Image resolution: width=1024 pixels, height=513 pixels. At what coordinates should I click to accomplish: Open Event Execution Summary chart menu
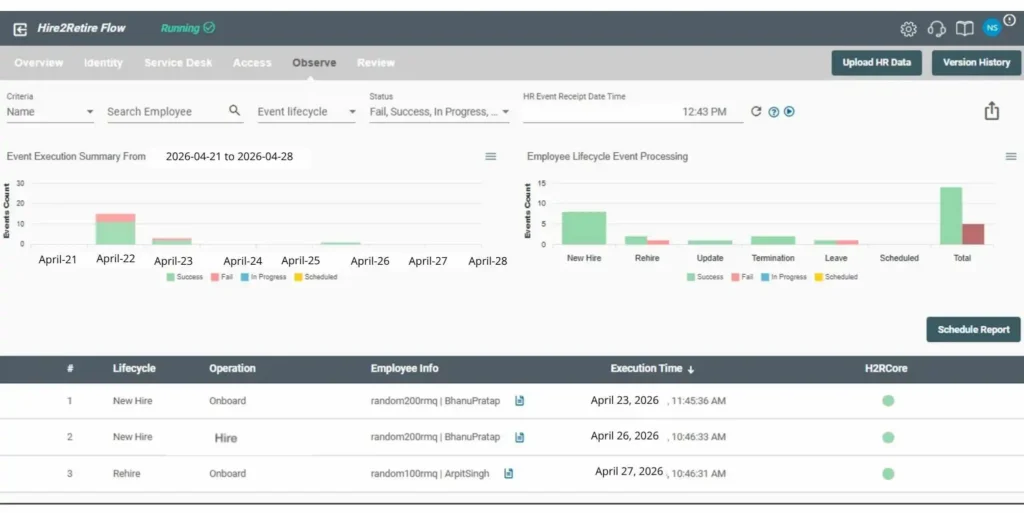point(490,157)
